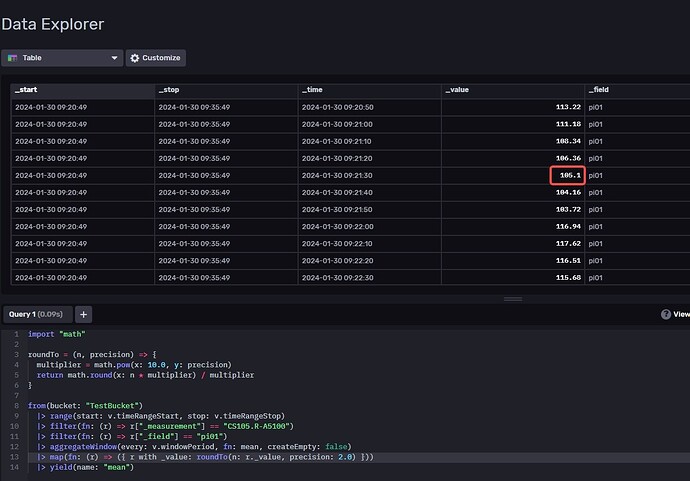Click the time 2024-01-30 09:22:10 cell

tap(370, 243)
